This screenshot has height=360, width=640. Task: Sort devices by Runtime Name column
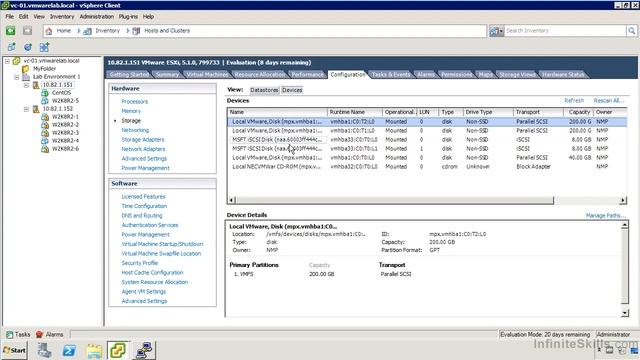(x=355, y=112)
